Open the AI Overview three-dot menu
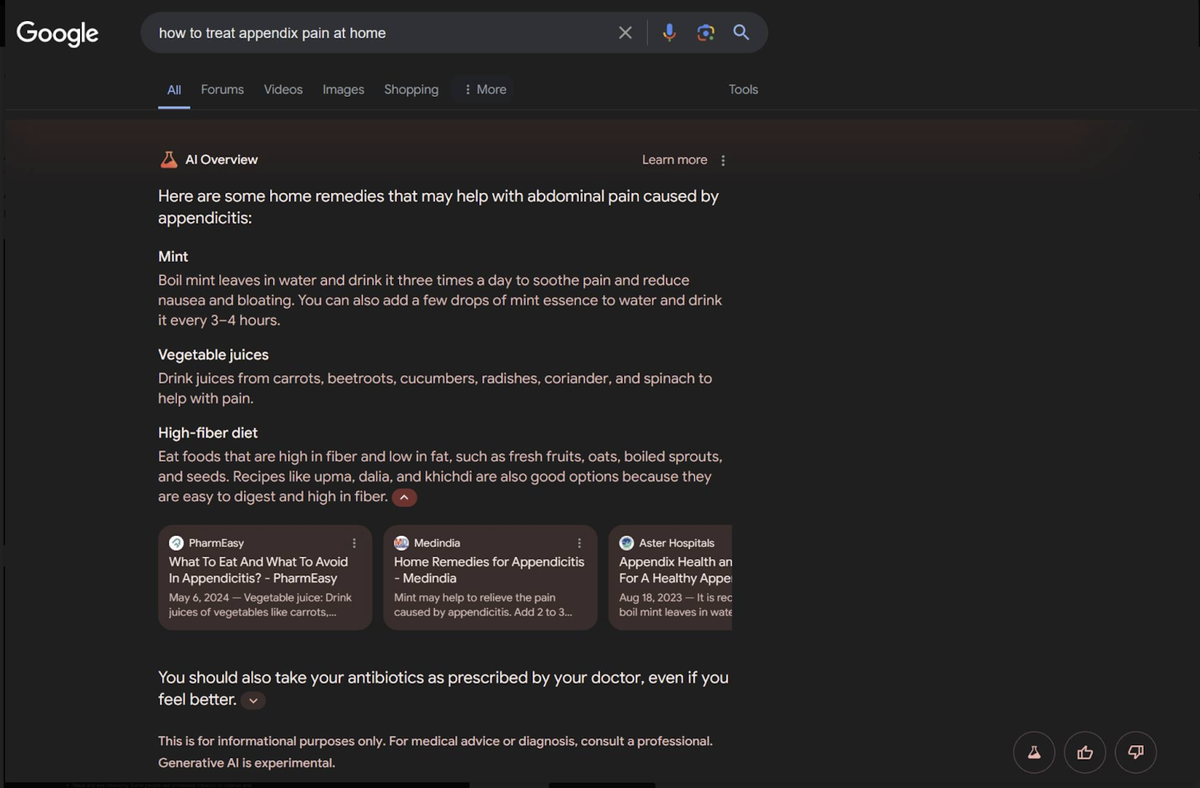 coord(722,159)
